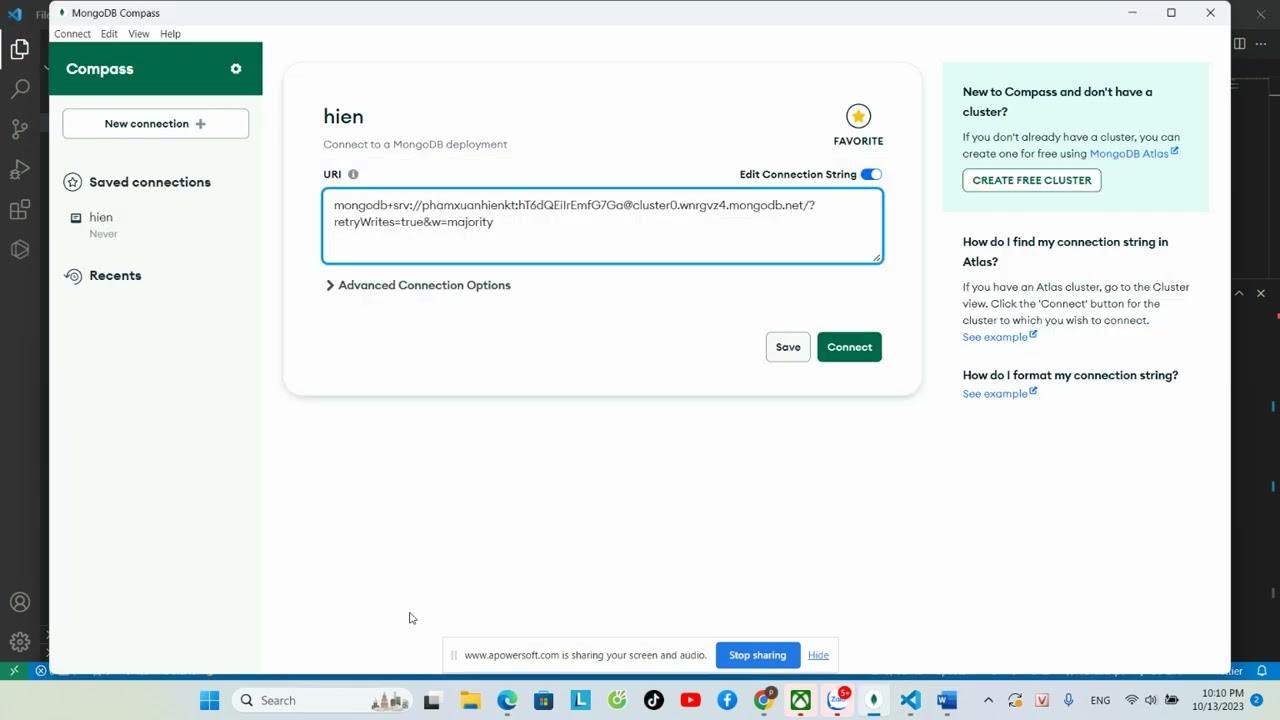Open VS Code Source Control icon
This screenshot has width=1280, height=720.
click(20, 129)
